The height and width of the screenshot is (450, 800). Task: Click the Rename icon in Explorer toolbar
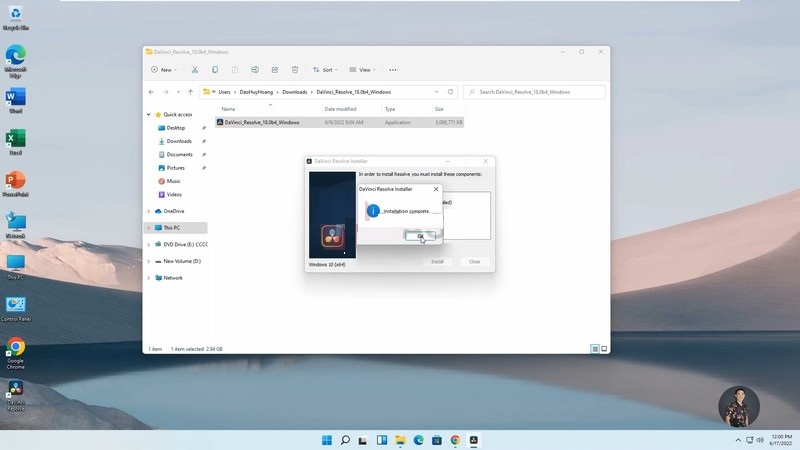coord(255,69)
